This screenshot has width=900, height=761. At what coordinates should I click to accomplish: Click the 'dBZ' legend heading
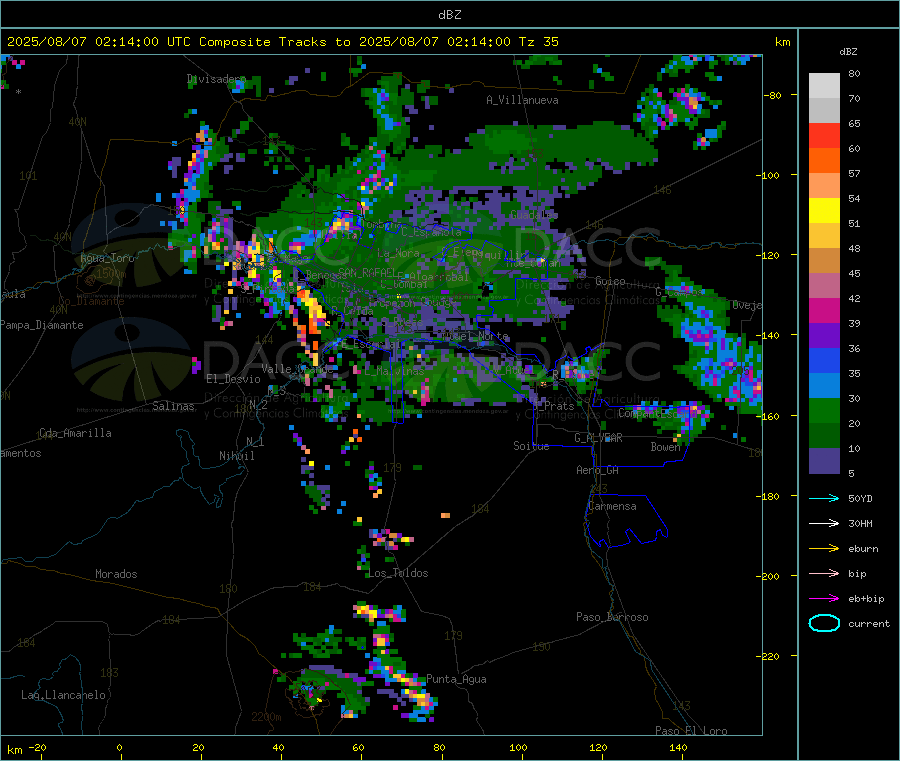848,52
